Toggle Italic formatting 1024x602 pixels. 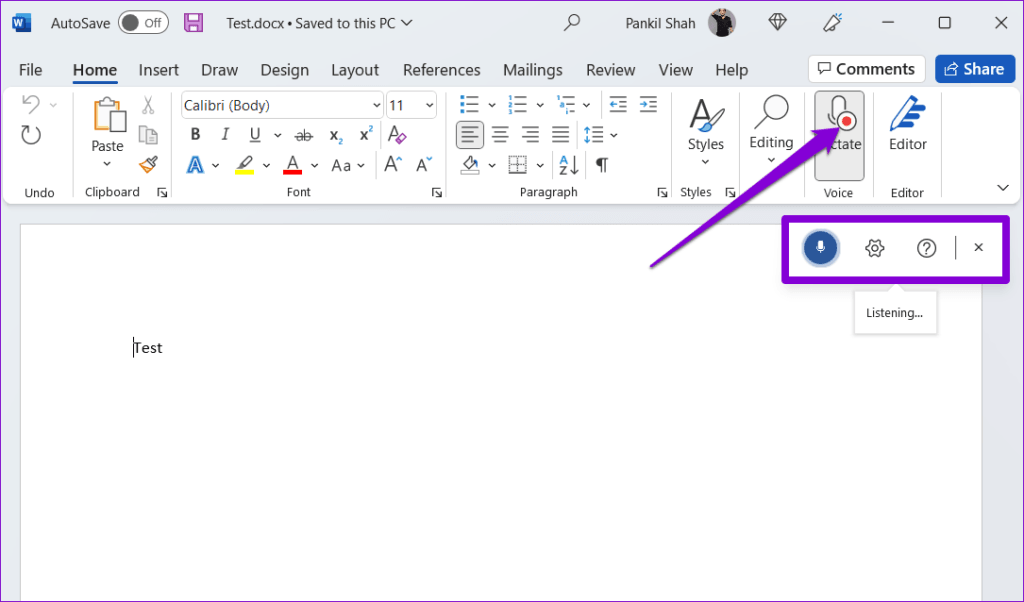tap(225, 135)
